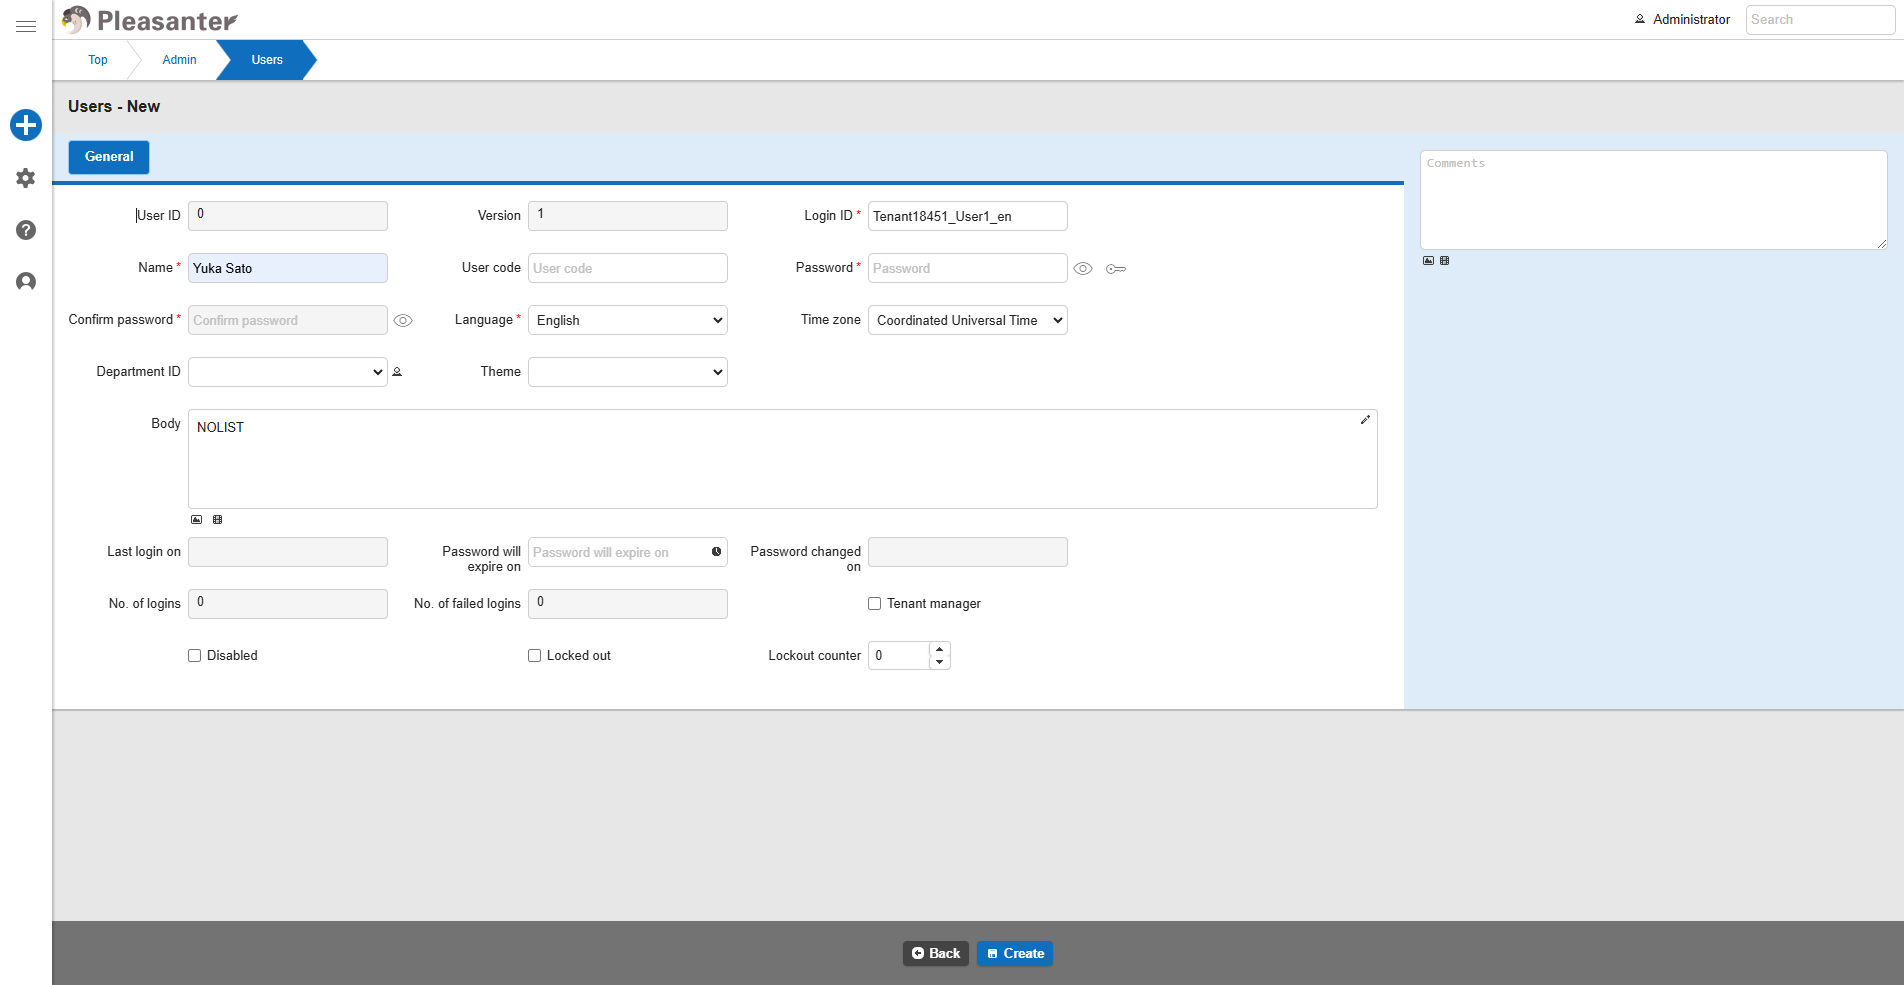Click the user account sidebar icon
Image resolution: width=1904 pixels, height=985 pixels.
coord(26,282)
